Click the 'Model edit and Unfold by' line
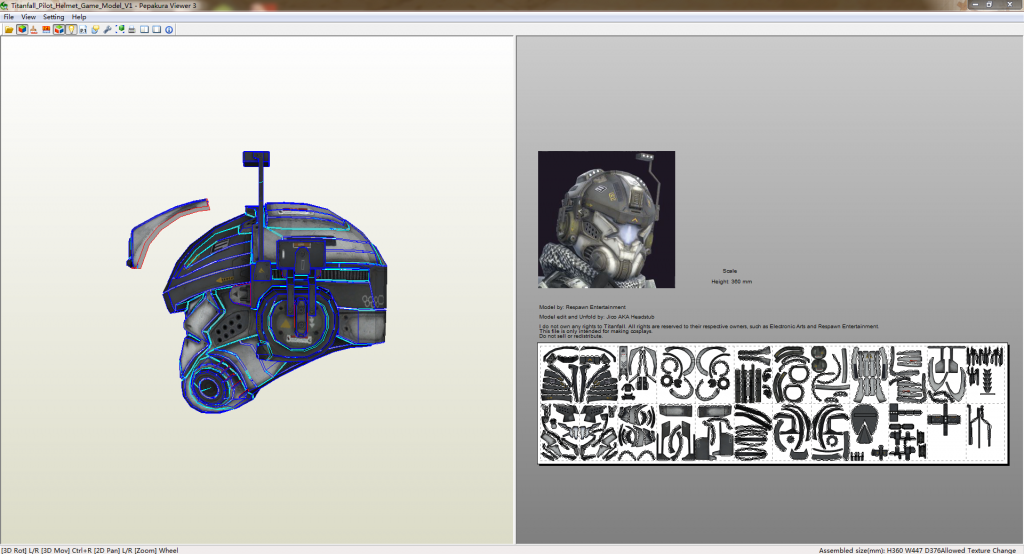1024x554 pixels. [596, 317]
